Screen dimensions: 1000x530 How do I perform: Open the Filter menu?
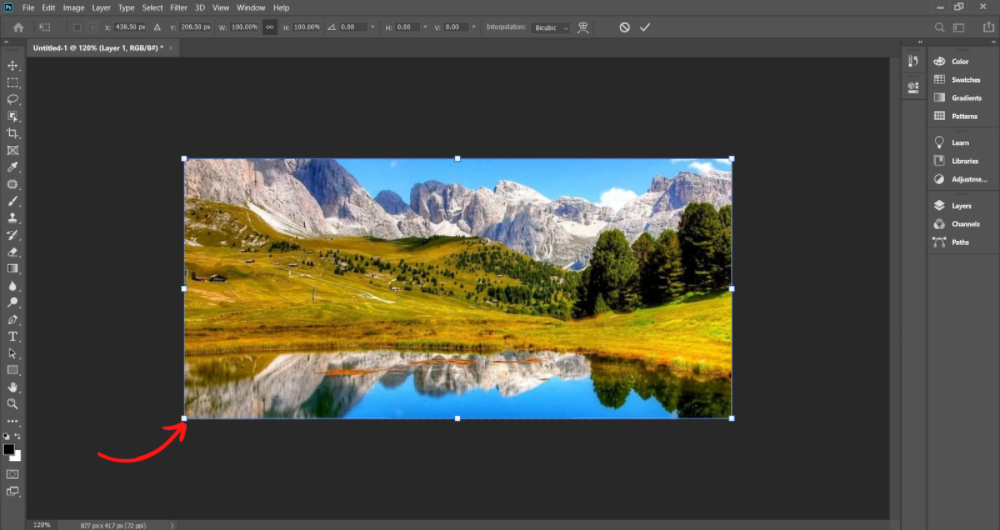pyautogui.click(x=179, y=8)
